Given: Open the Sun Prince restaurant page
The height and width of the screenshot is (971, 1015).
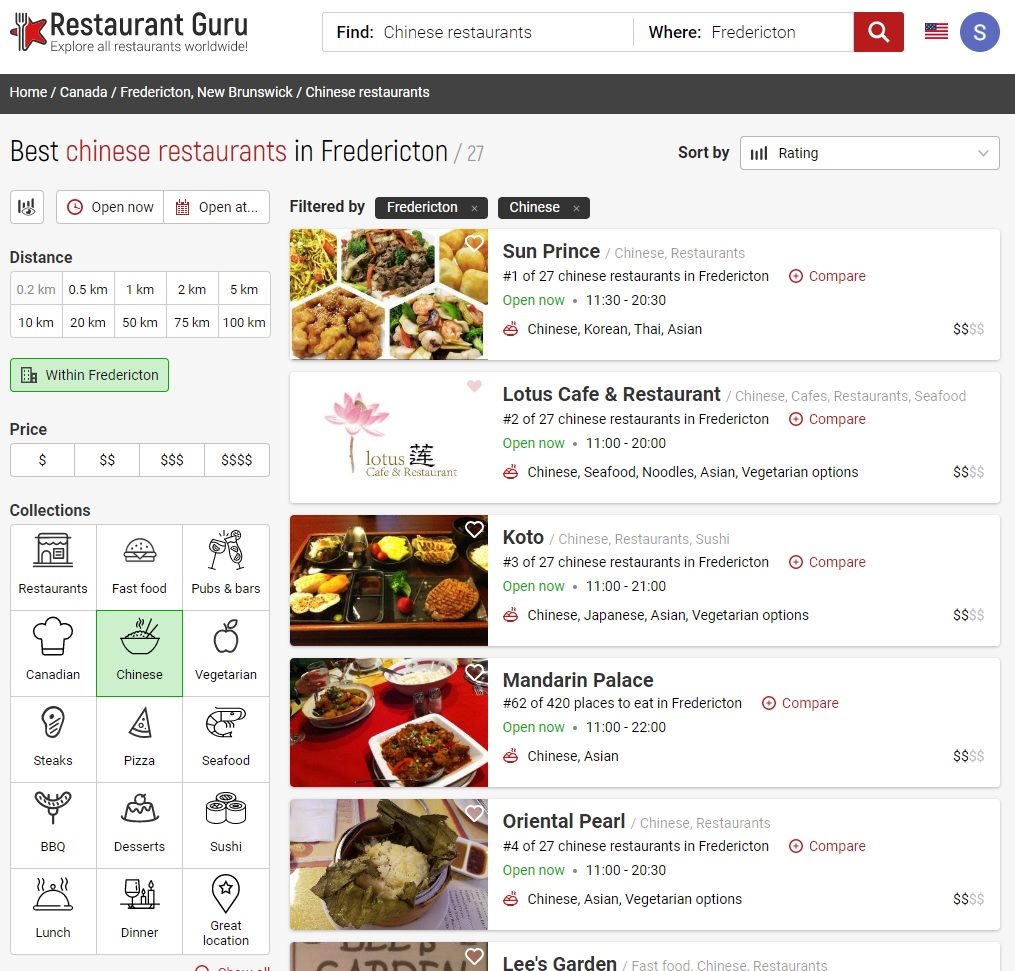Looking at the screenshot, I should [x=551, y=251].
